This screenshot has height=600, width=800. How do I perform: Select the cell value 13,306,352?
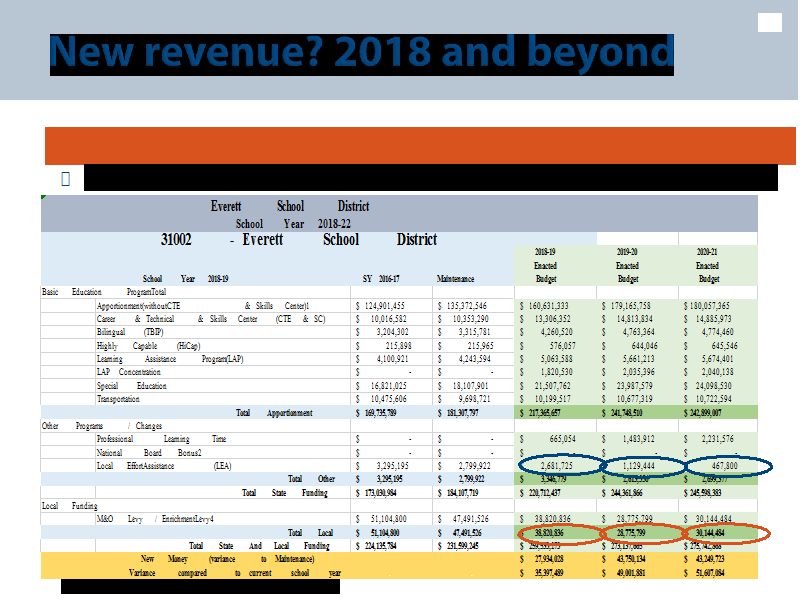pos(553,319)
